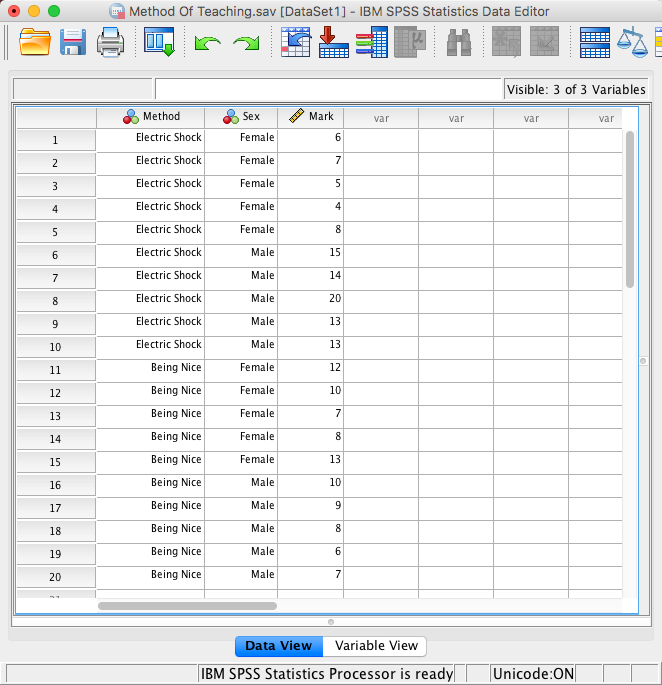The height and width of the screenshot is (685, 662).
Task: Redo with the green right arrow icon
Action: click(x=245, y=43)
